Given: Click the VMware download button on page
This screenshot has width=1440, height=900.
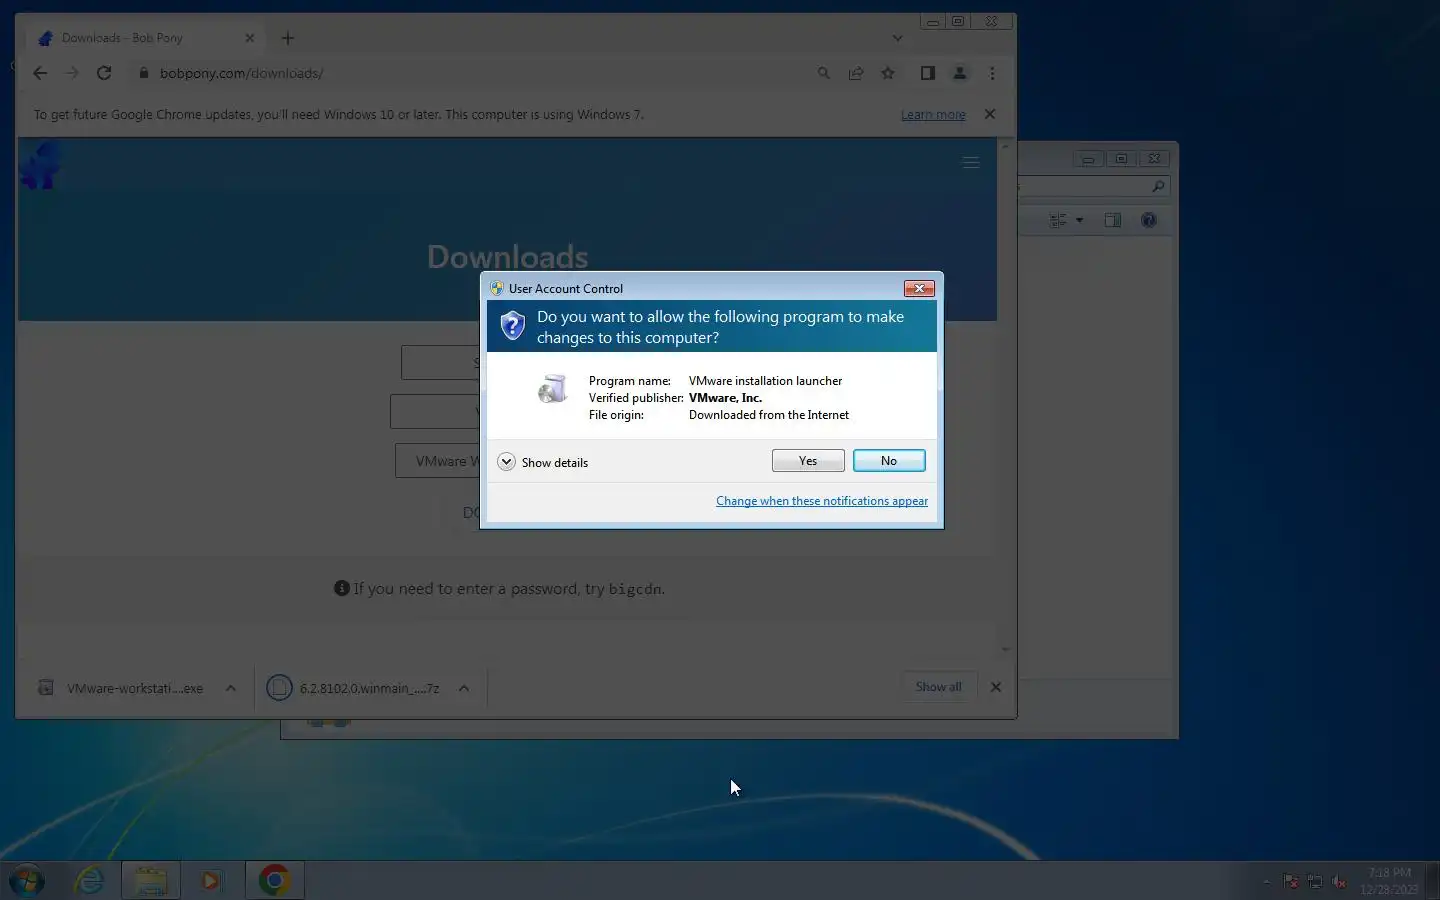Looking at the screenshot, I should (438, 461).
